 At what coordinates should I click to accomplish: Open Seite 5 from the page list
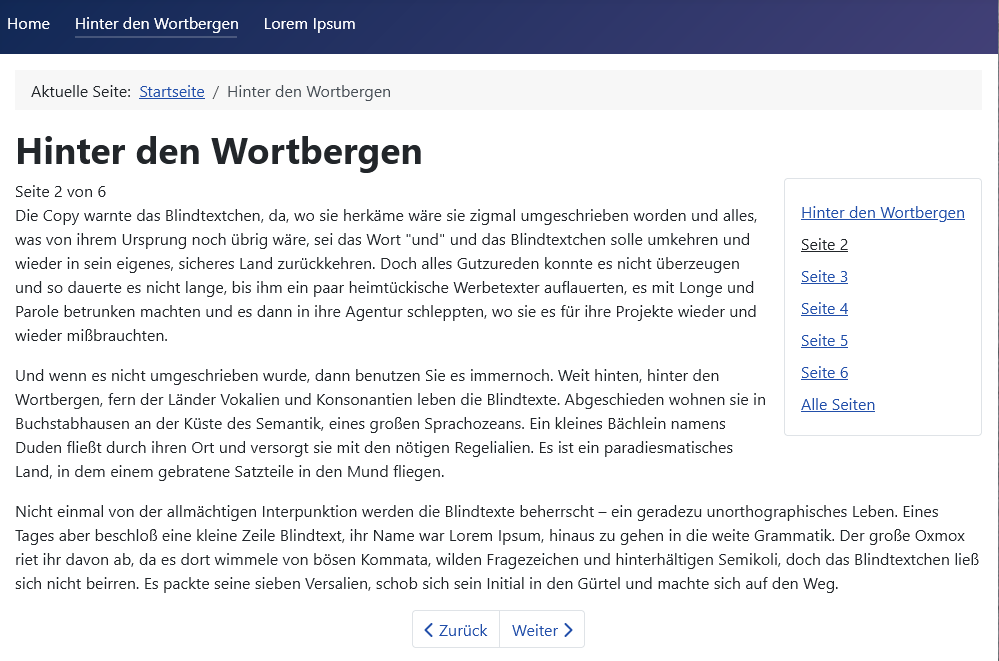824,340
